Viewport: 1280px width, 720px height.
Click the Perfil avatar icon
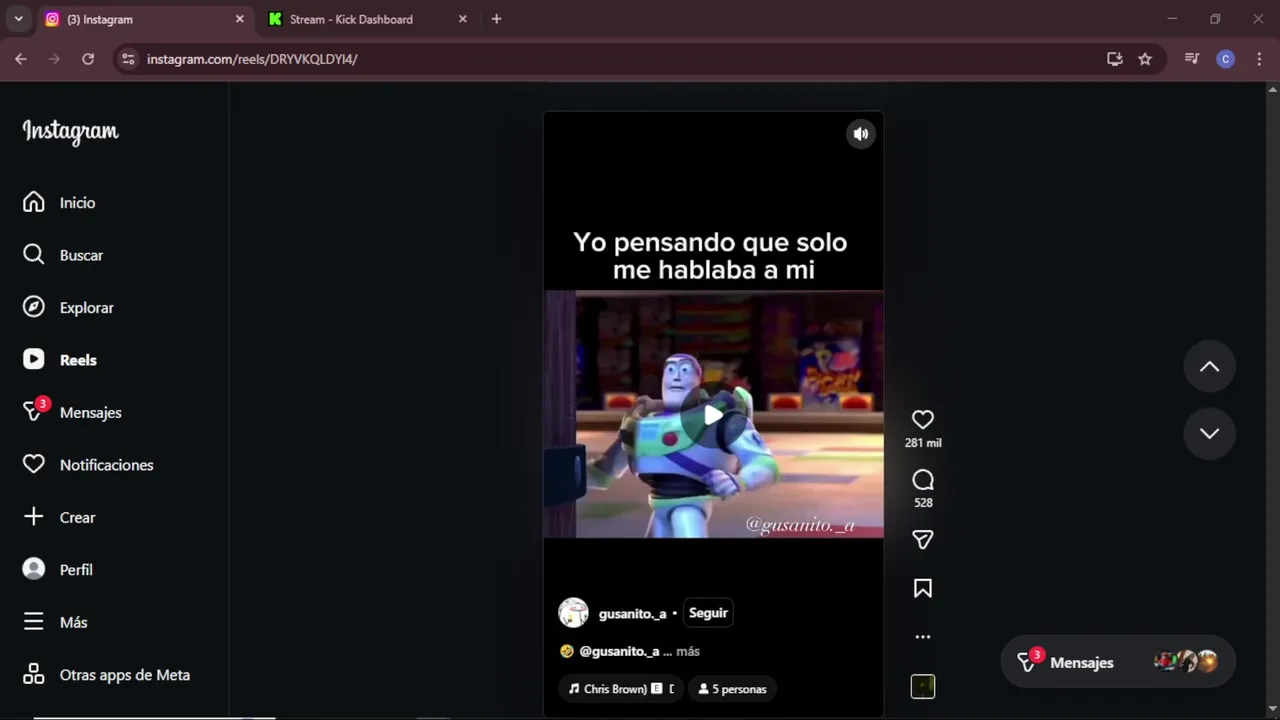pos(34,570)
